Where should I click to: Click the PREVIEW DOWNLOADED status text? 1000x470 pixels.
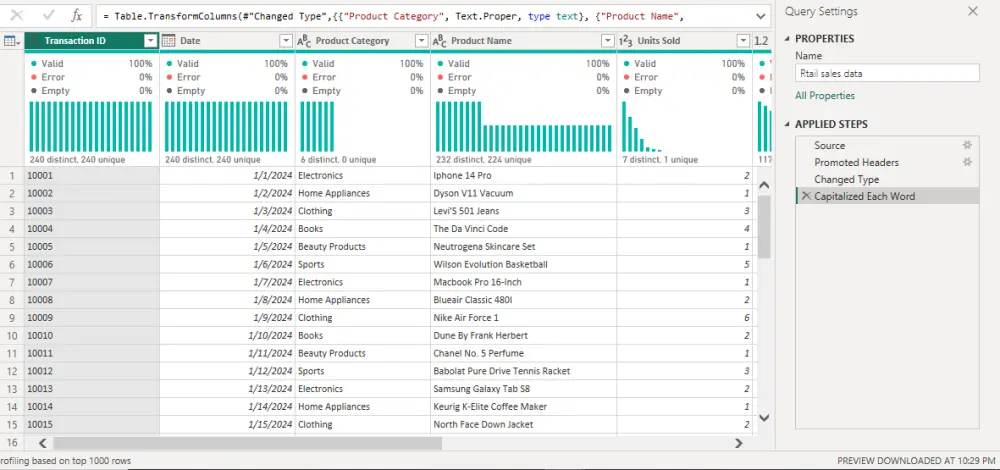(916, 460)
